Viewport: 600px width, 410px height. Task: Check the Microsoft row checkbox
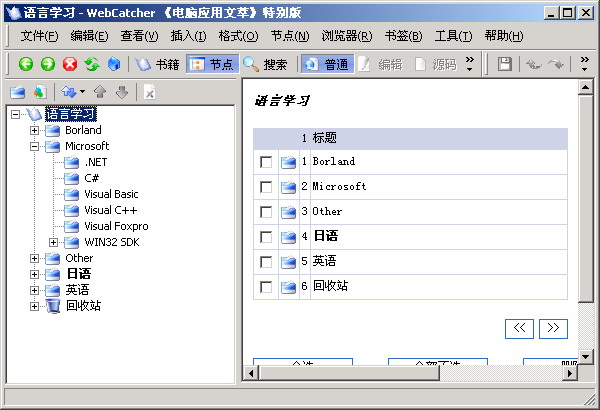(266, 187)
